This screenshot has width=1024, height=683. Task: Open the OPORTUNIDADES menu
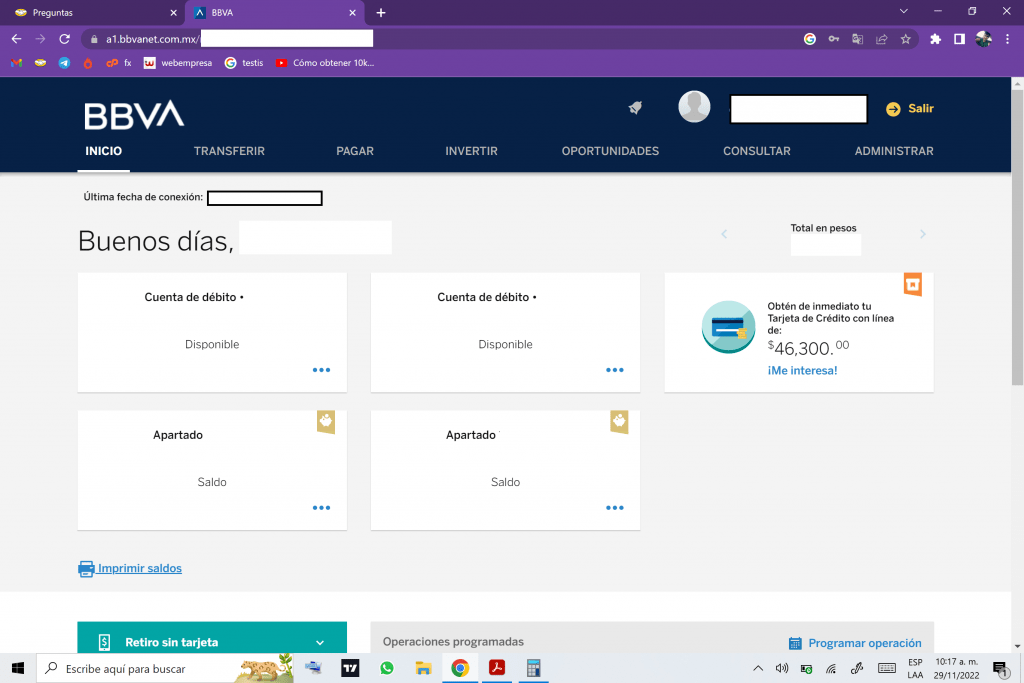(x=610, y=151)
